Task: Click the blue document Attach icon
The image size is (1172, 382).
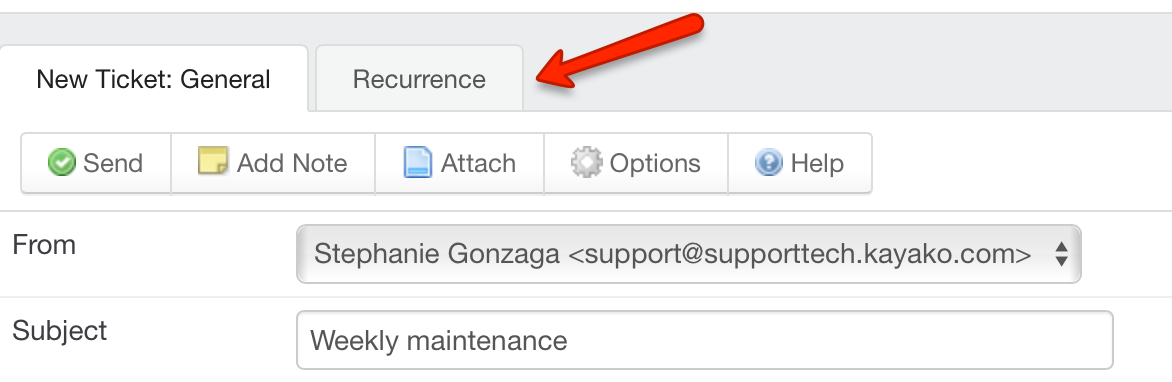Action: pyautogui.click(x=418, y=162)
